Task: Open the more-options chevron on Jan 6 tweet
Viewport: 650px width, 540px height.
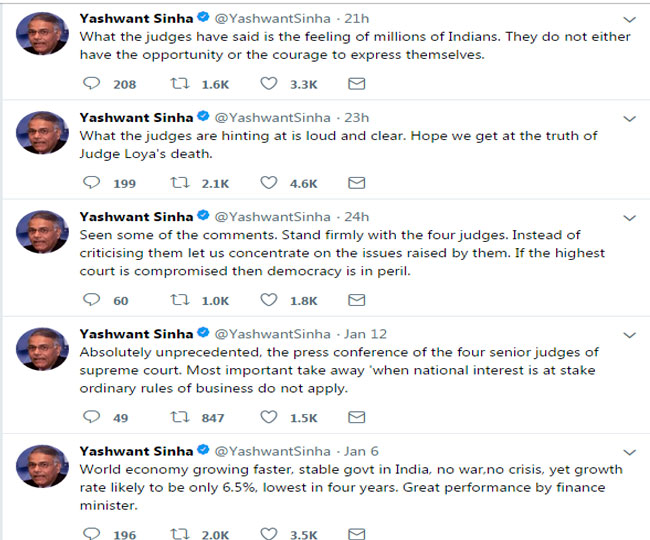Action: (628, 451)
